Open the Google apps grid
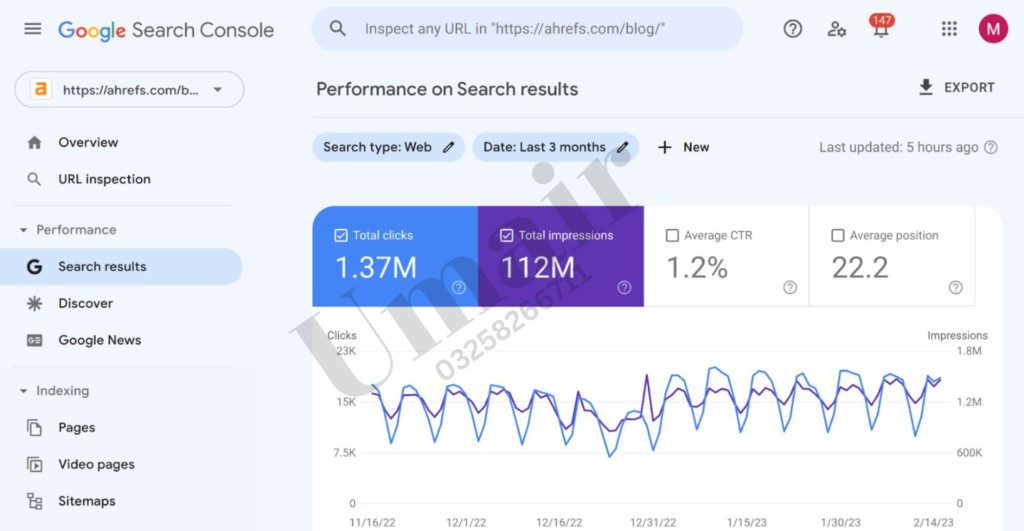This screenshot has width=1024, height=531. point(949,29)
